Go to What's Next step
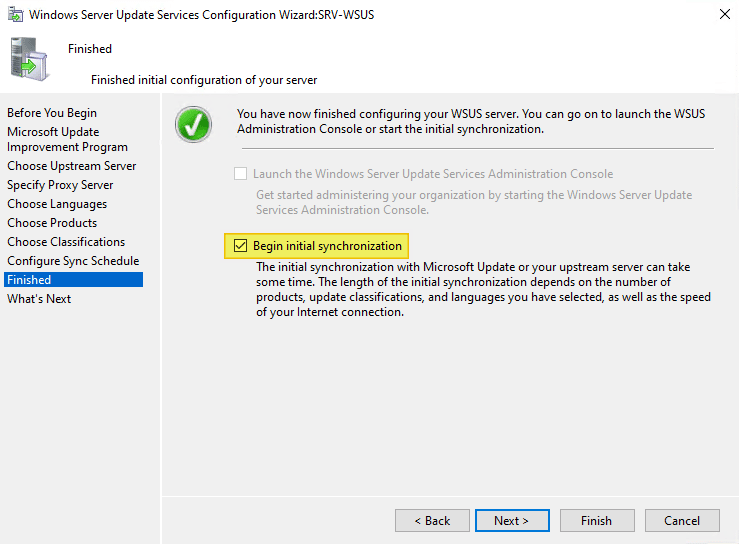This screenshot has width=739, height=544. [39, 299]
